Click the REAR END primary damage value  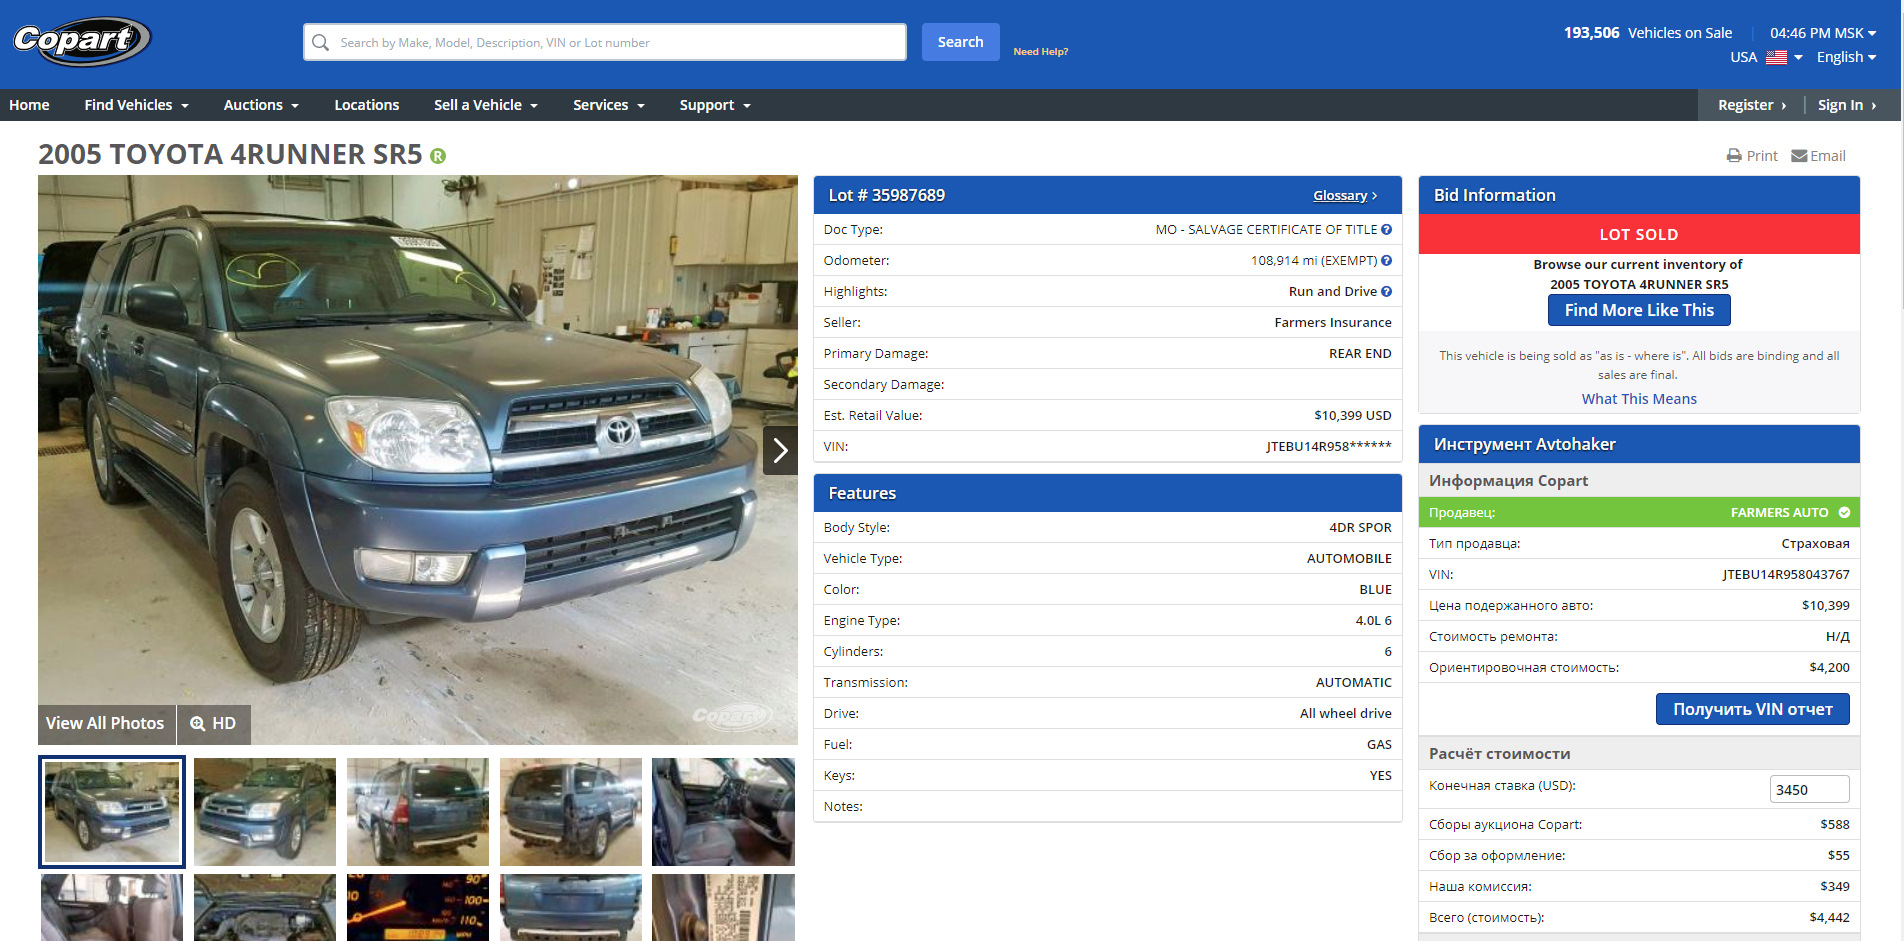(1360, 354)
